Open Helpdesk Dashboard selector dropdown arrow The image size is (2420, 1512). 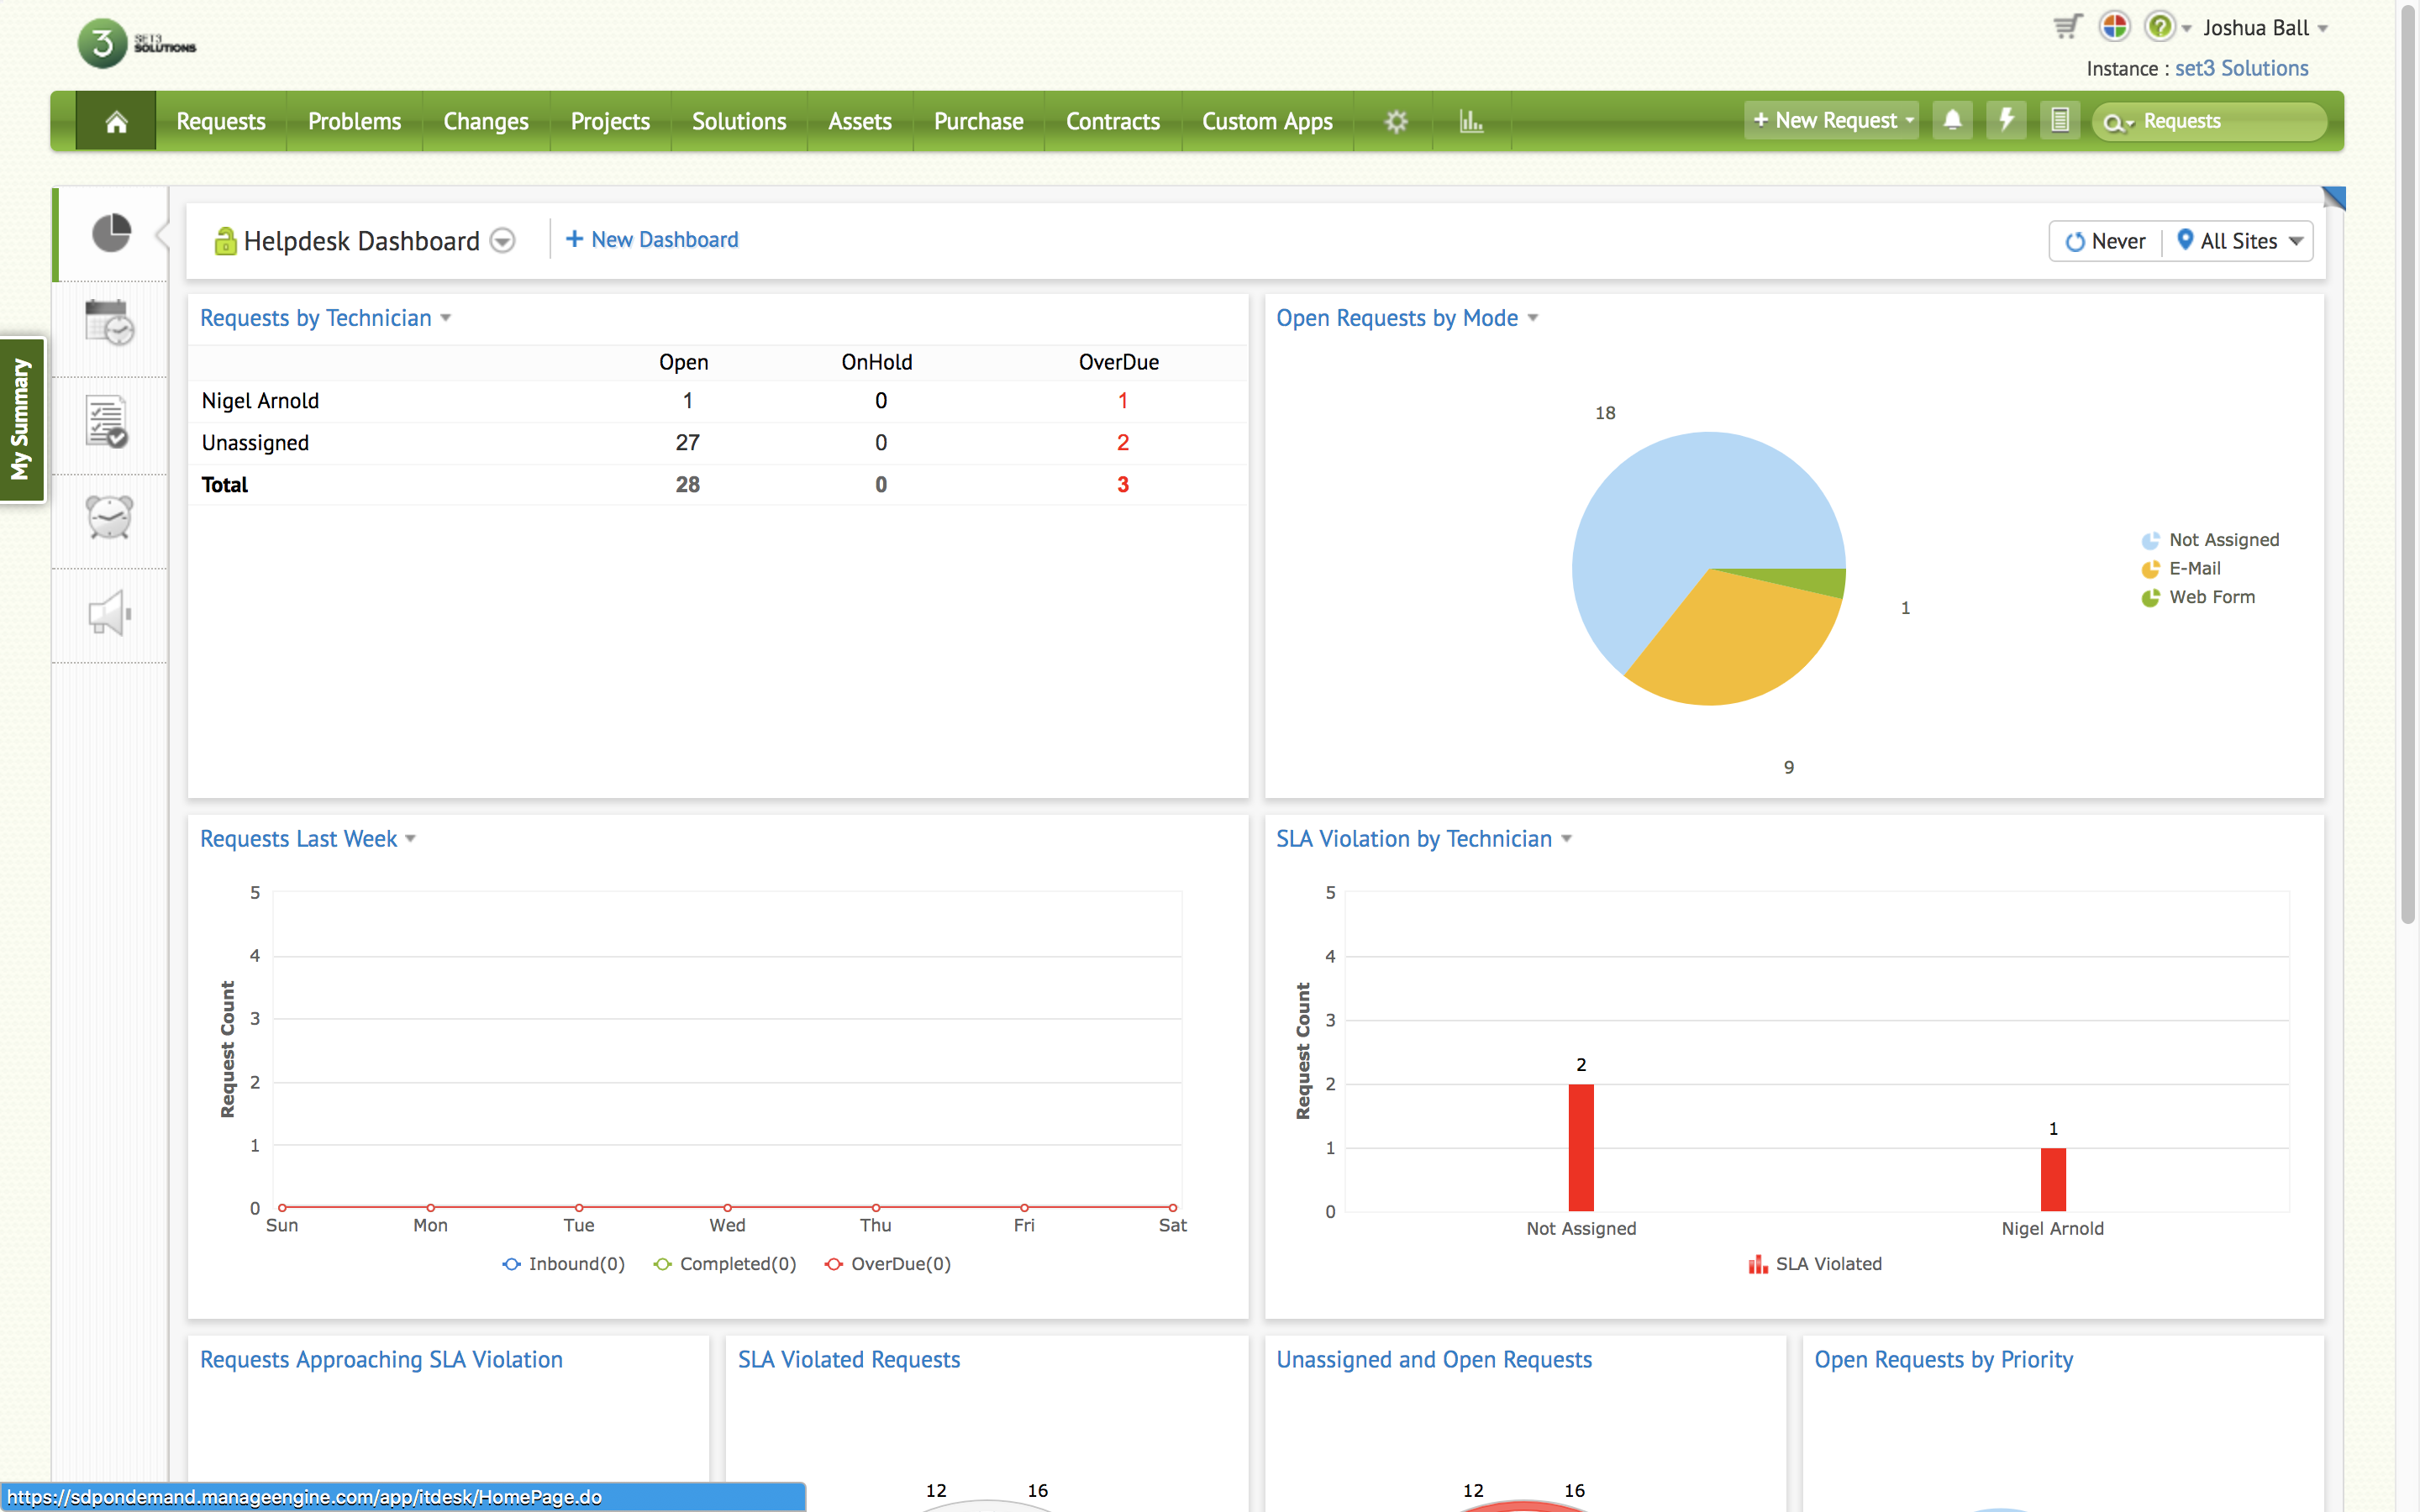pyautogui.click(x=503, y=241)
